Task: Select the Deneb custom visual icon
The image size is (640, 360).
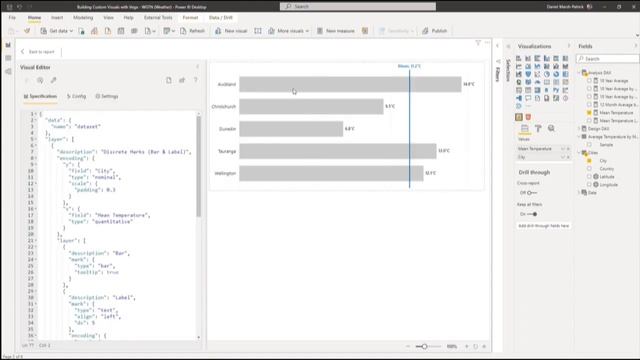Action: pyautogui.click(x=519, y=117)
